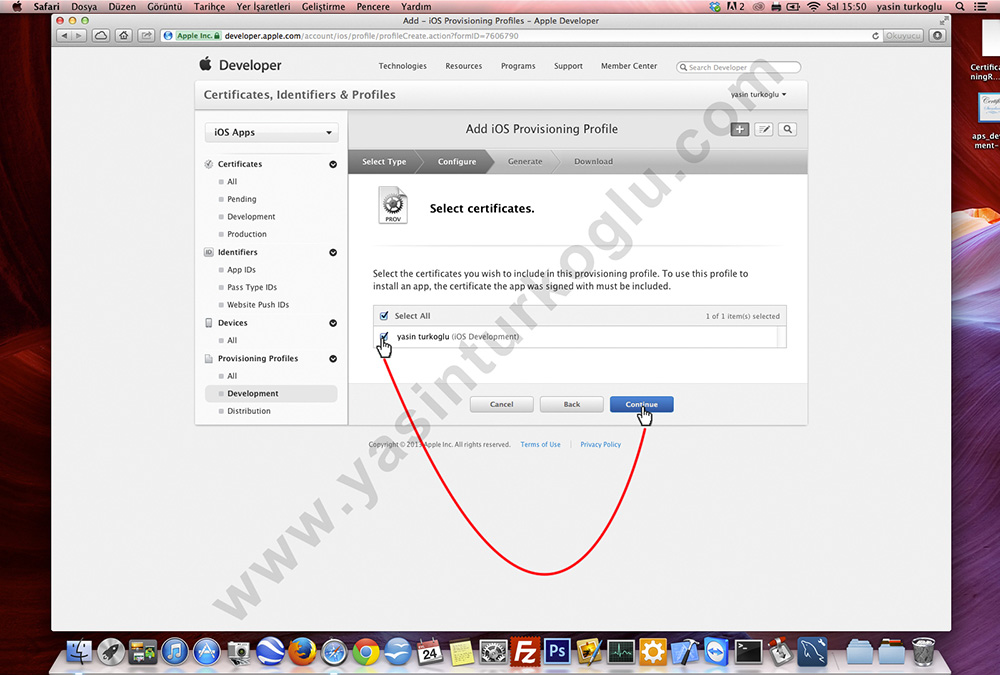The width and height of the screenshot is (1000, 675).
Task: Click the blue Continue button
Action: pyautogui.click(x=642, y=404)
